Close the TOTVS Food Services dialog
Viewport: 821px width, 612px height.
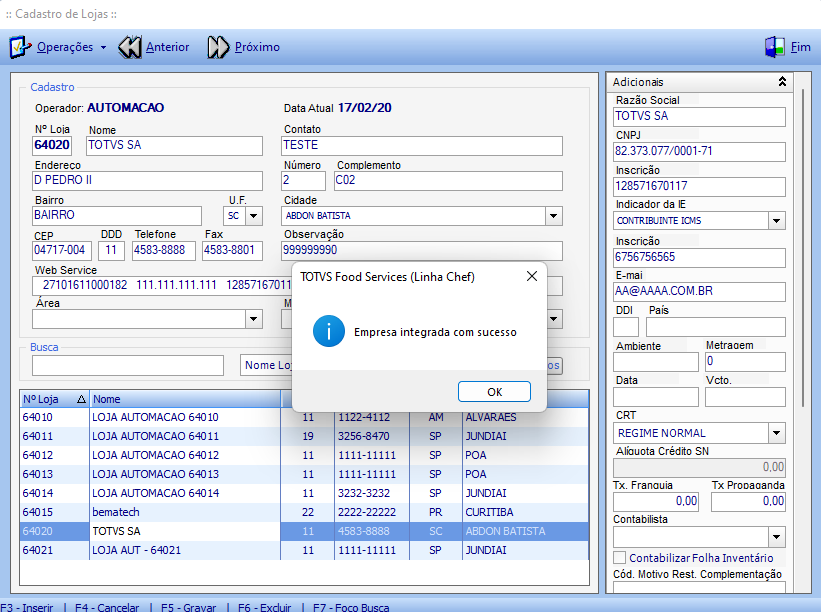click(x=531, y=276)
